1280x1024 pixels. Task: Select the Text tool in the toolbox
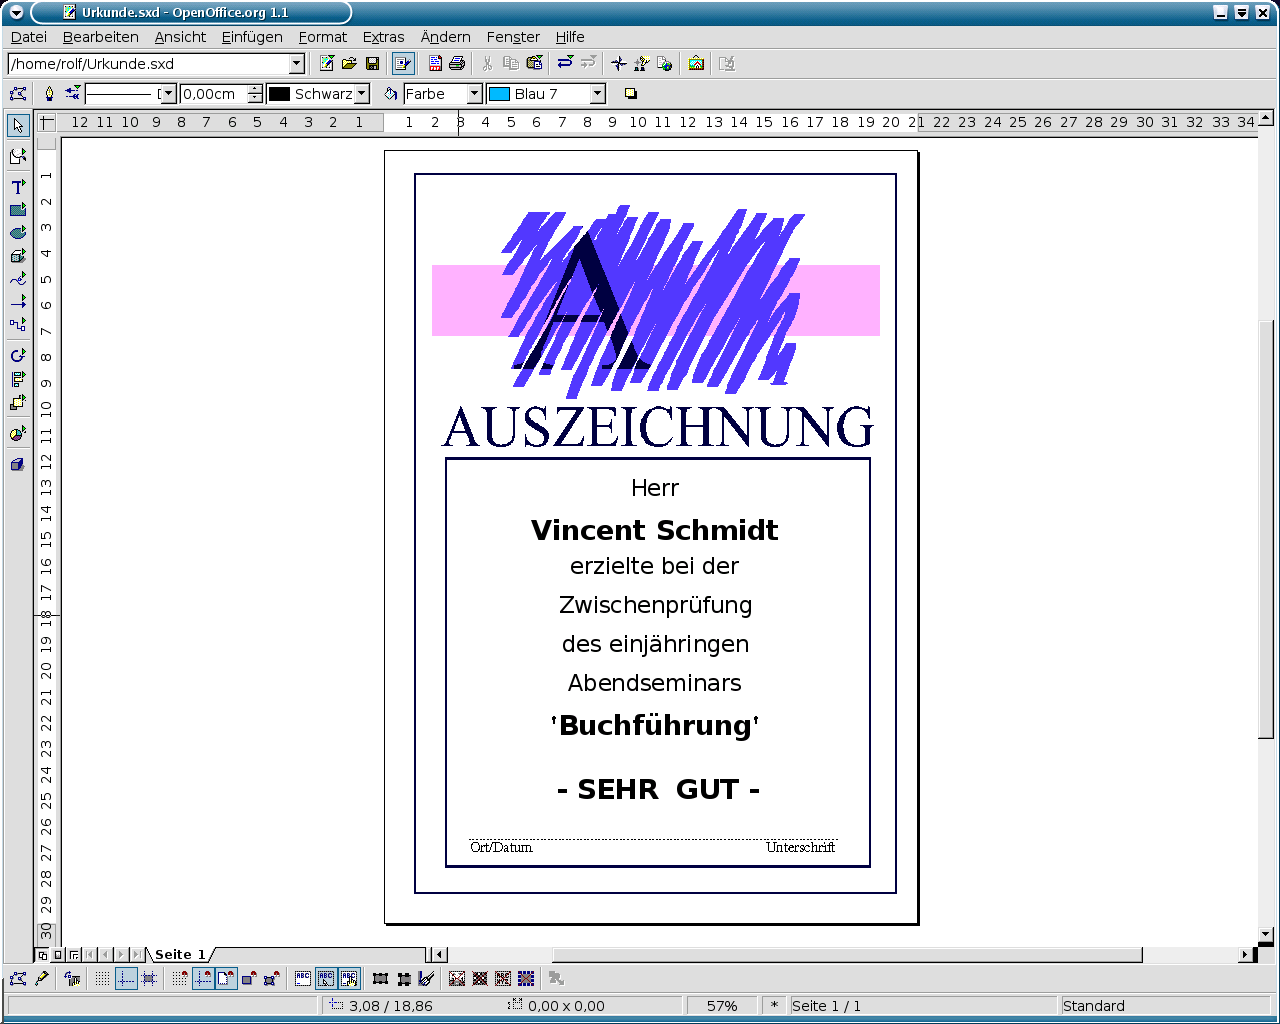17,187
